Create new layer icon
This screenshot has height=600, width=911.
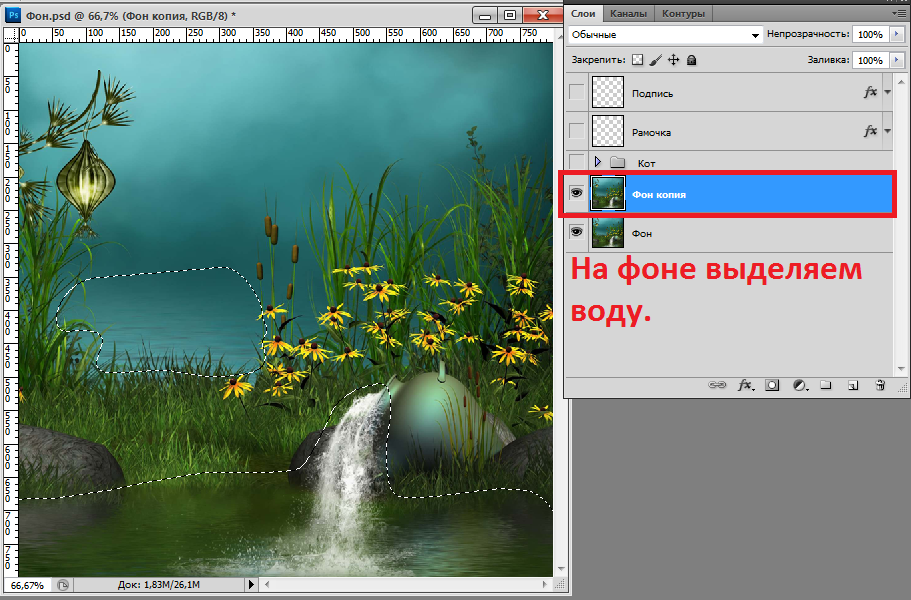853,385
